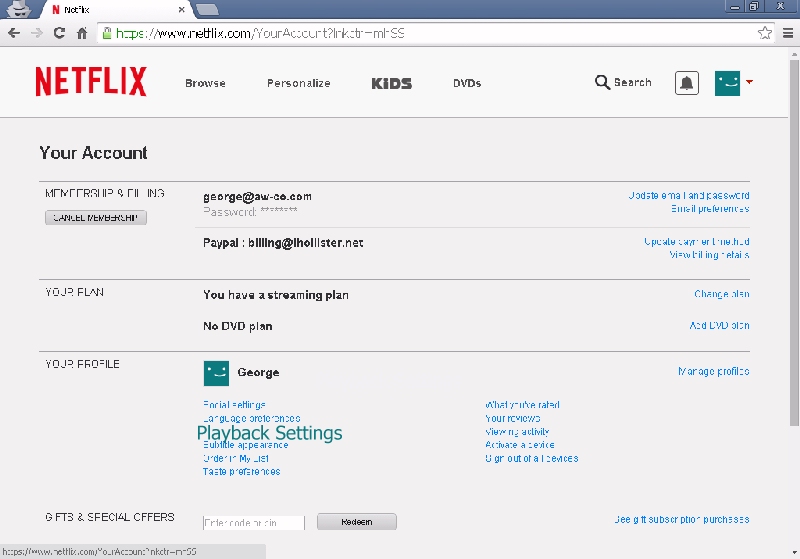800x559 pixels.
Task: Open the Search magnifier
Action: click(602, 82)
